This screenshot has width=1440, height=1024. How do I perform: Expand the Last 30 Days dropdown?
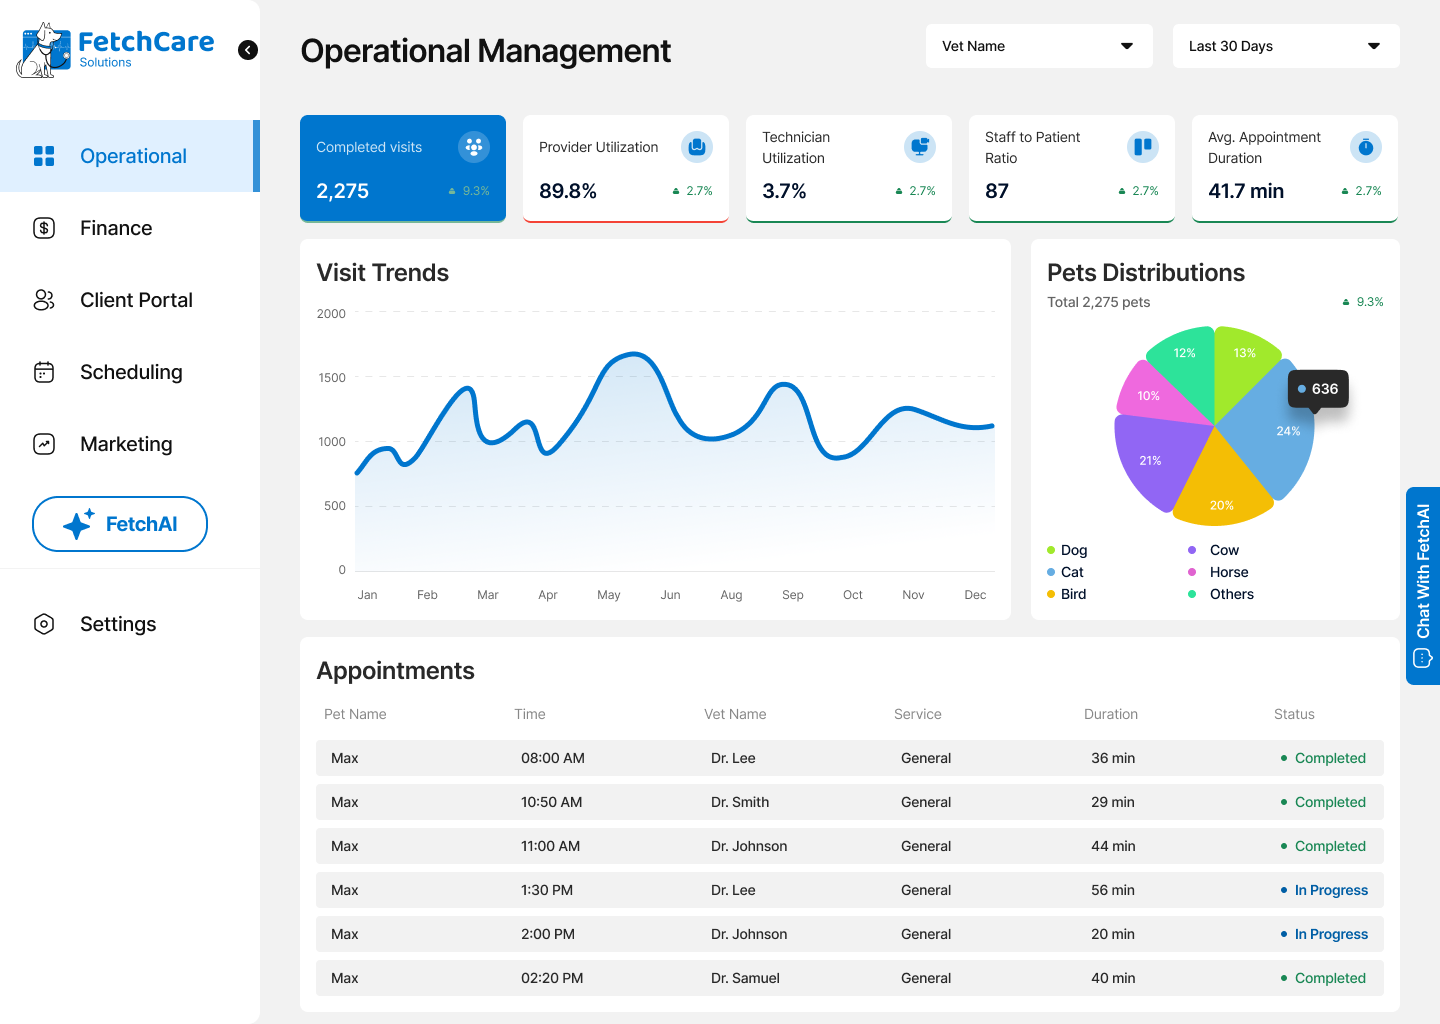[1285, 46]
